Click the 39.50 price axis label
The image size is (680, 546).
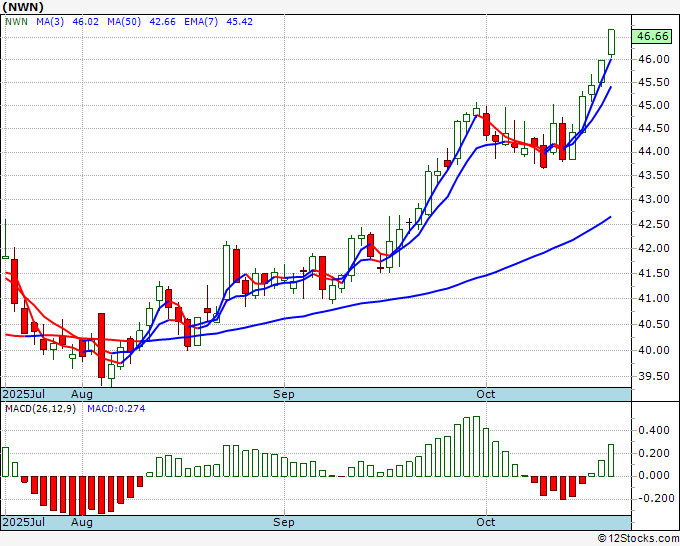point(654,376)
